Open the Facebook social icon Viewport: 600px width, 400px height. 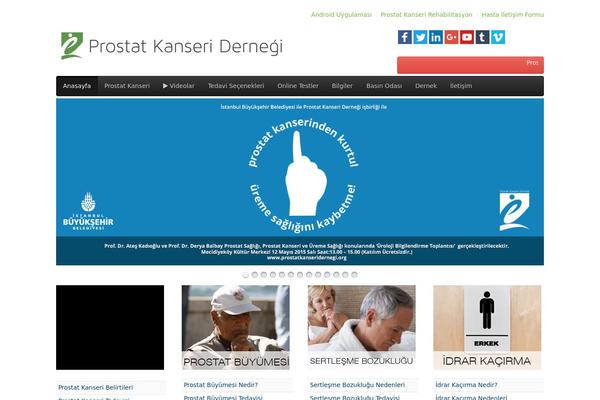coord(405,37)
